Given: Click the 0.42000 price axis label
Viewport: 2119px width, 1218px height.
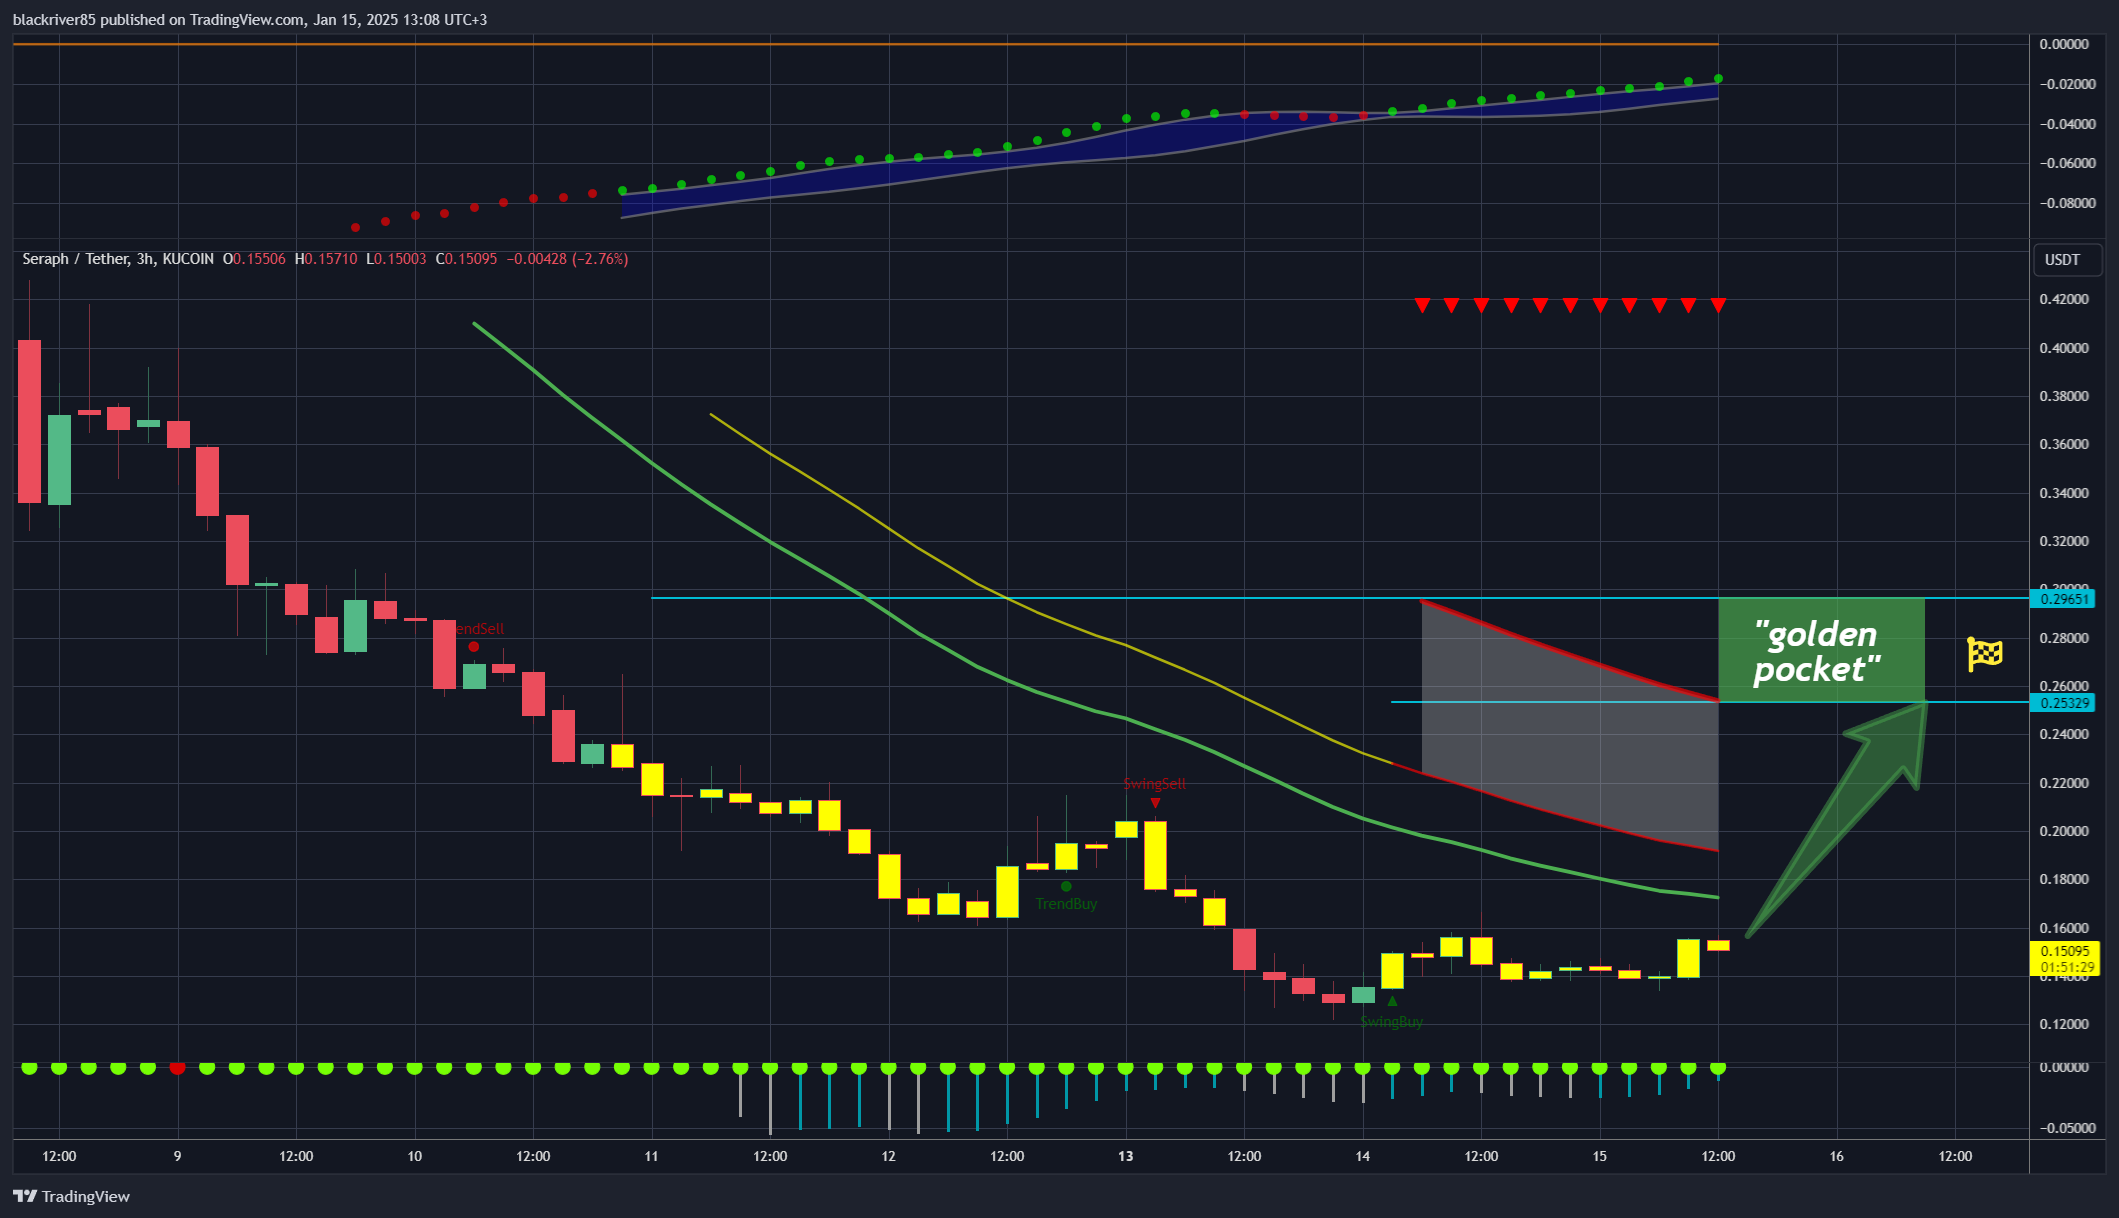Looking at the screenshot, I should coord(2064,299).
